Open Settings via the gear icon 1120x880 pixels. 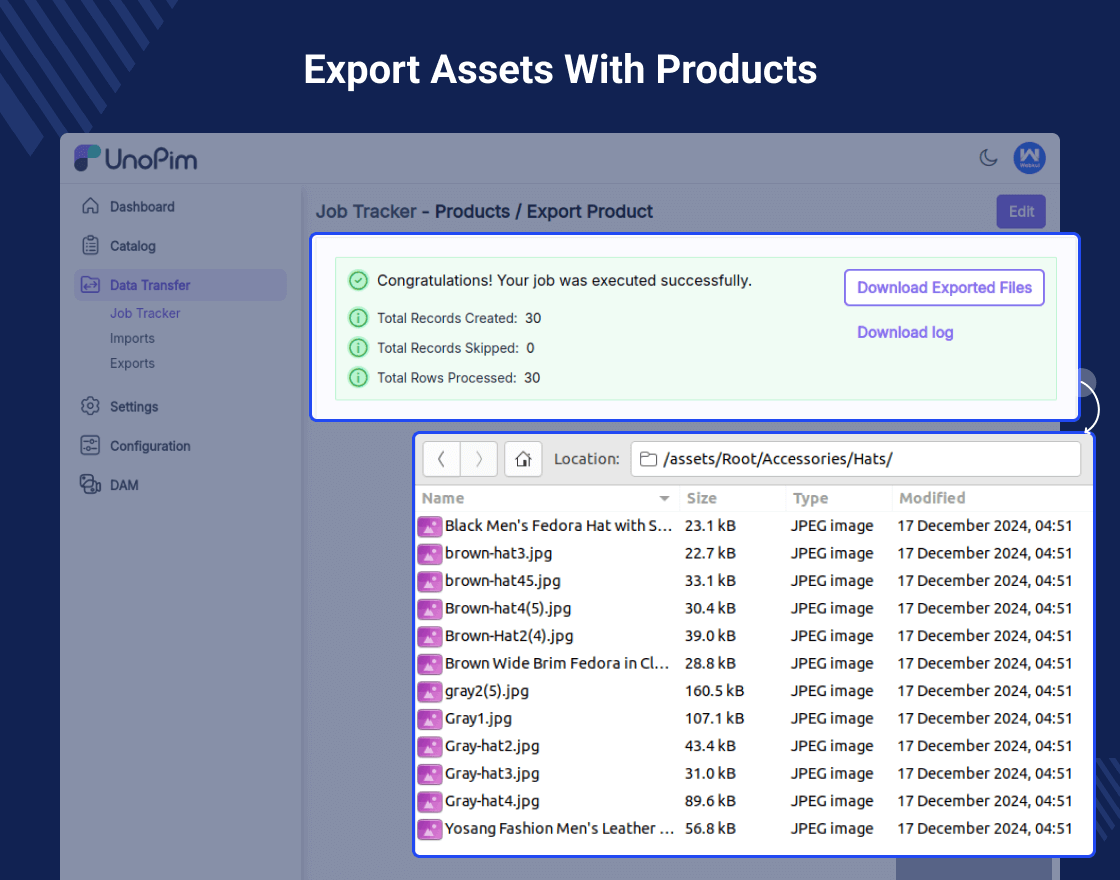[89, 406]
